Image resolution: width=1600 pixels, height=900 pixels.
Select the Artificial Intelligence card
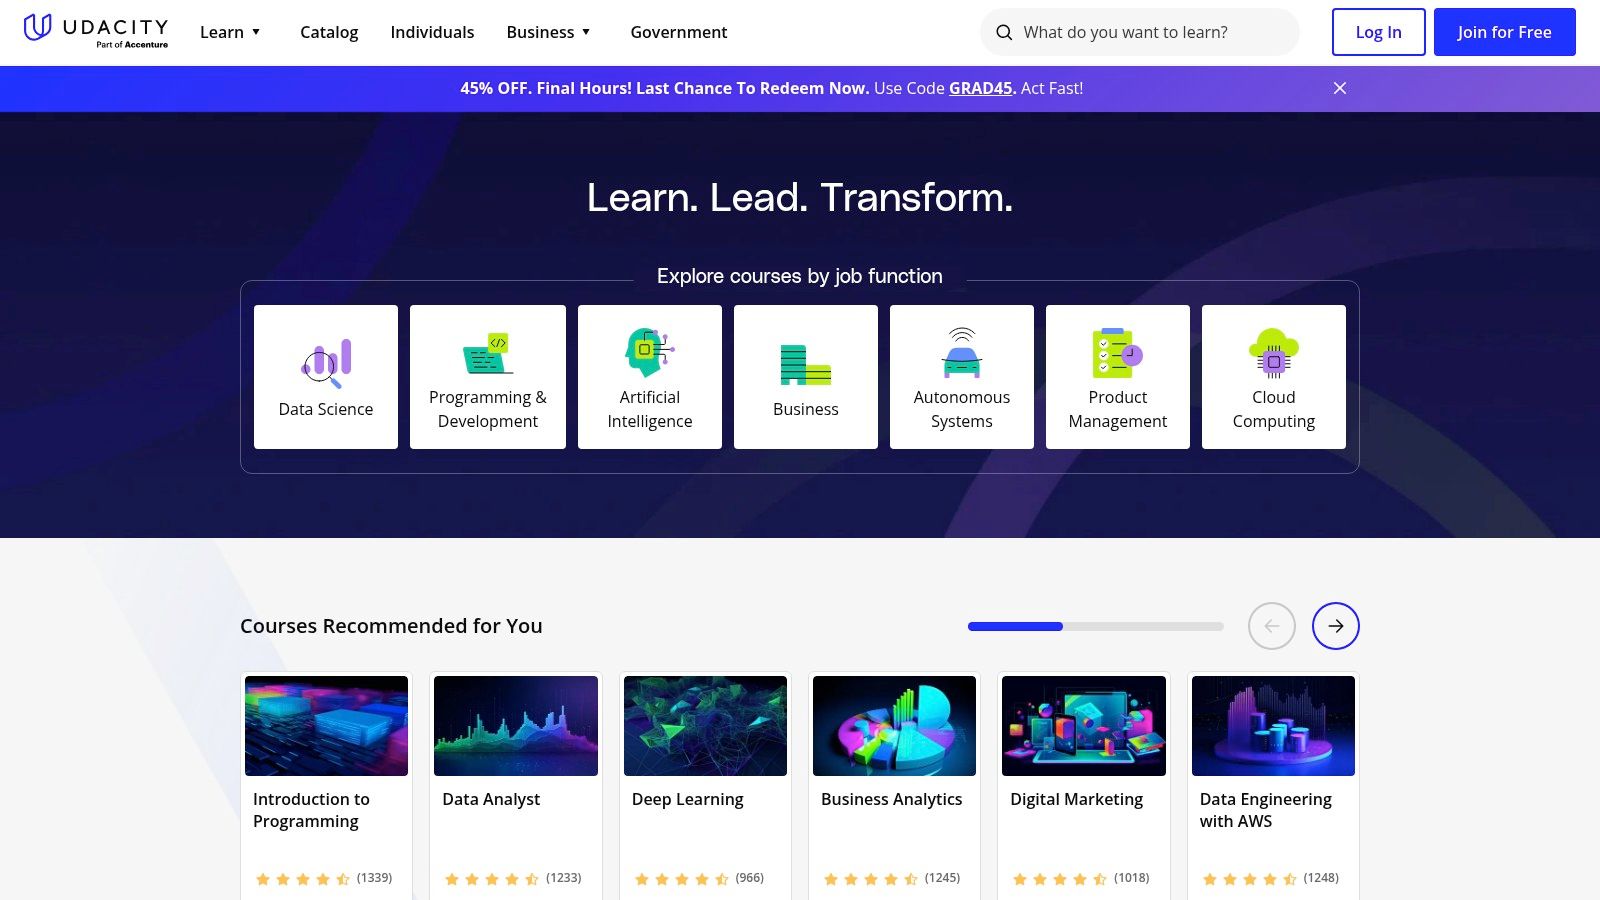tap(650, 377)
